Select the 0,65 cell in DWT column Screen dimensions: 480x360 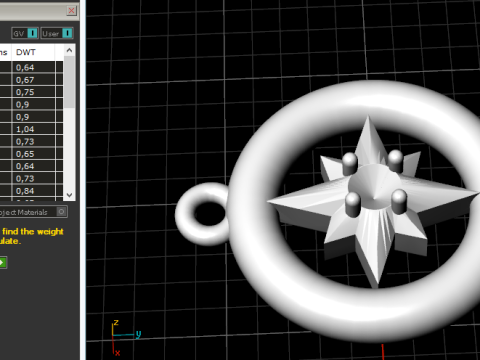[33, 154]
